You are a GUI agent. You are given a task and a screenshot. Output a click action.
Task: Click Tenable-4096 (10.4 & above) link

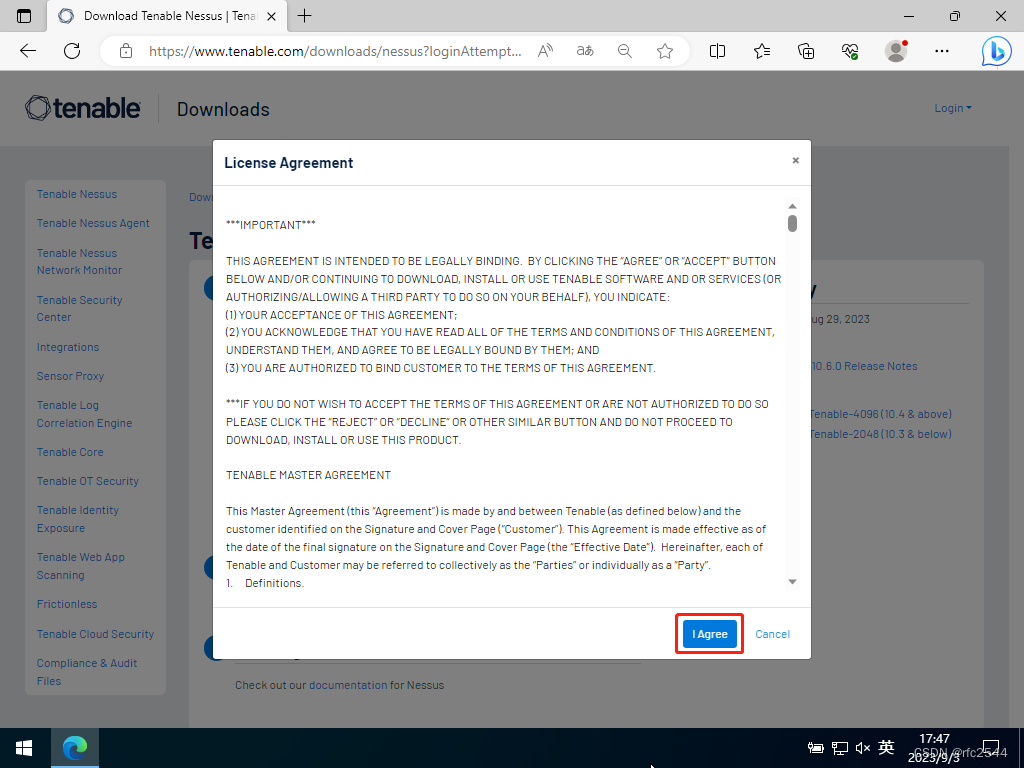pos(881,414)
